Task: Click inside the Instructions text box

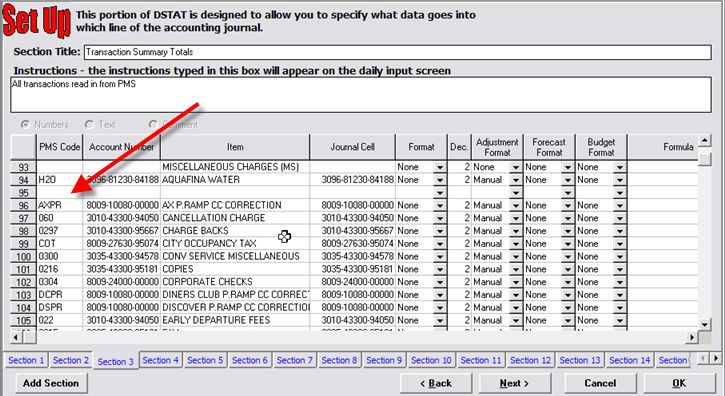Action: 361,95
